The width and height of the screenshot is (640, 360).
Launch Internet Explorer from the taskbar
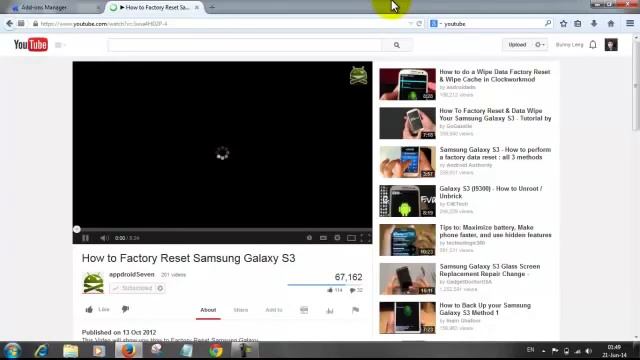[x=41, y=351]
